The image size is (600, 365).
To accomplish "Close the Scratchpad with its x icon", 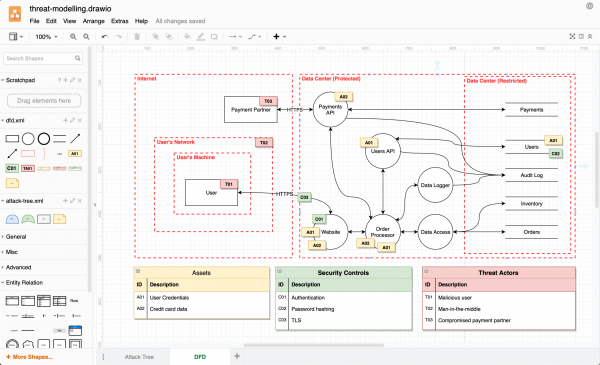I will (80, 80).
